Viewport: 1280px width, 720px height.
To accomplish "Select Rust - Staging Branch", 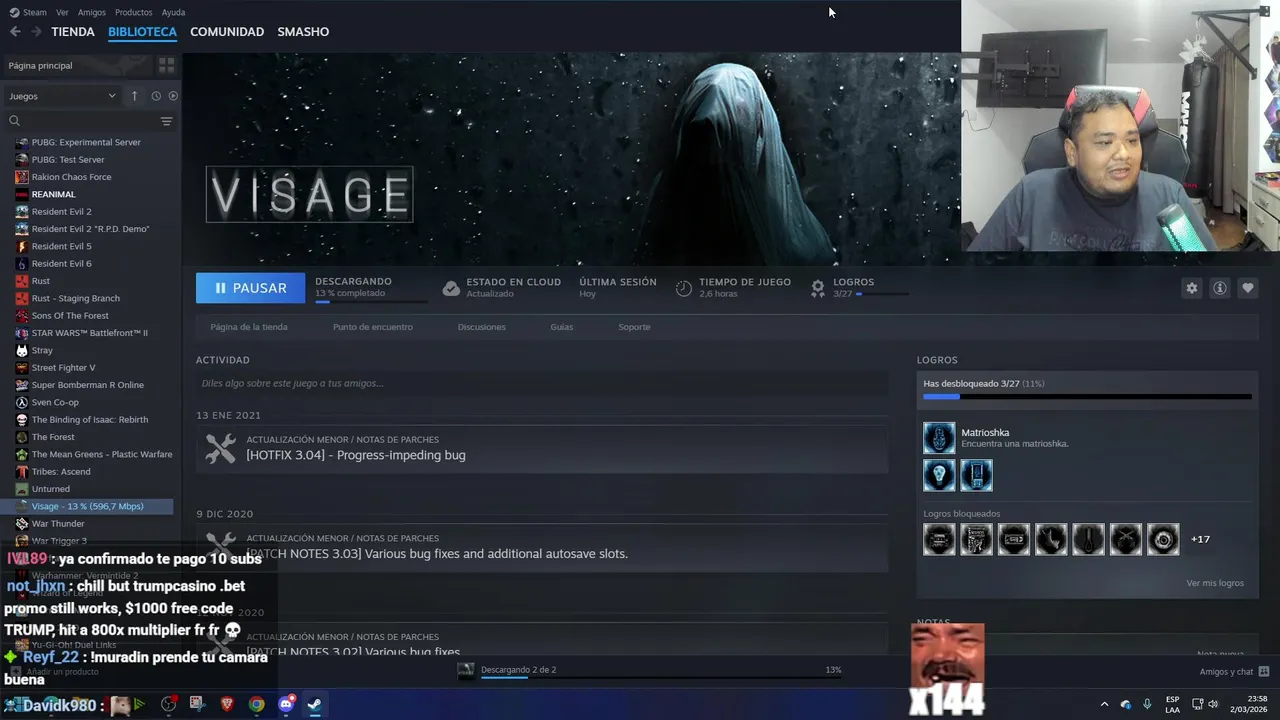I will (75, 298).
